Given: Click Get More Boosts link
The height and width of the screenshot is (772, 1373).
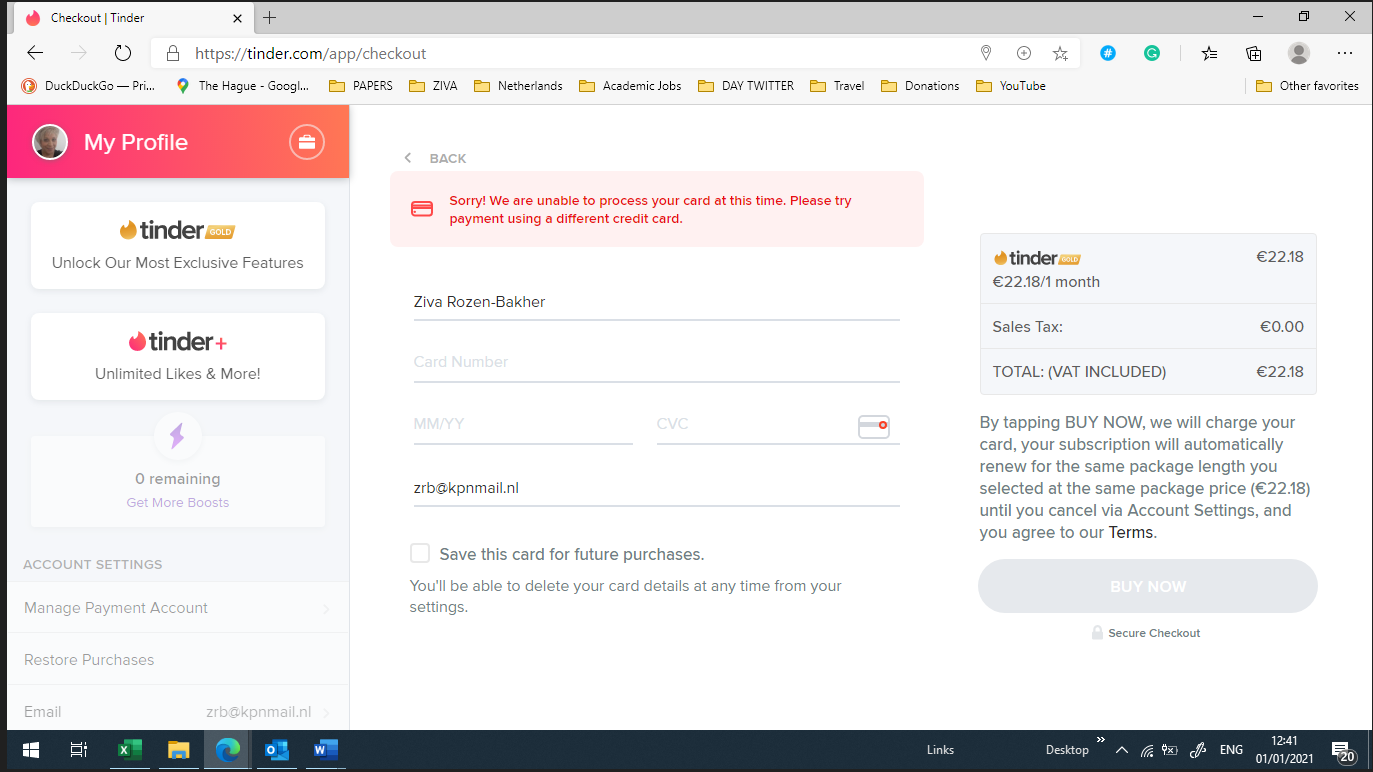Looking at the screenshot, I should tap(178, 502).
